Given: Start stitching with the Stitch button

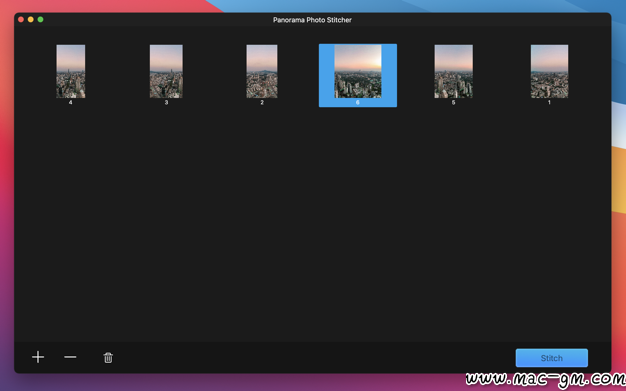Looking at the screenshot, I should pos(551,358).
